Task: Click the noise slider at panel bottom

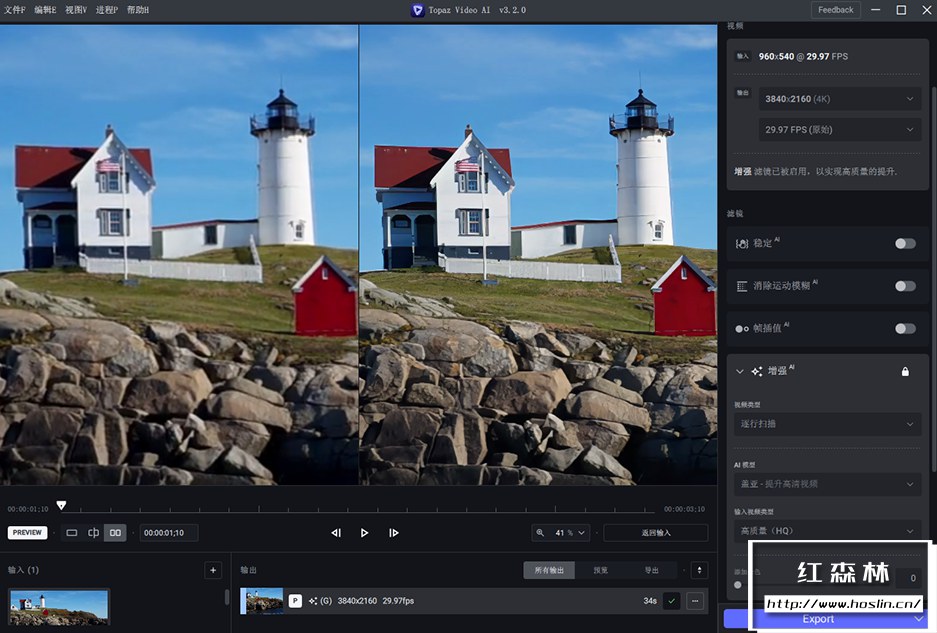Action: tap(737, 585)
